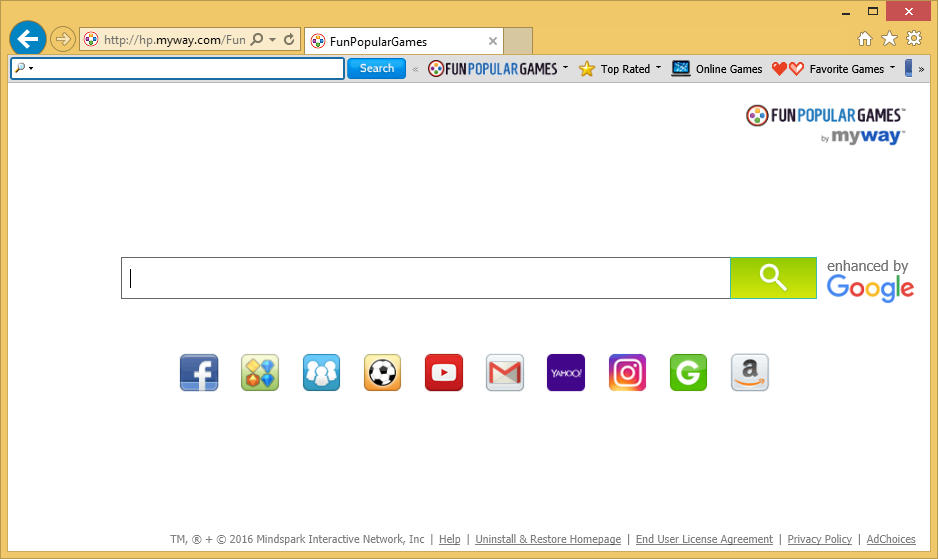Open the Help link in footer
This screenshot has width=939, height=559.
[x=450, y=539]
